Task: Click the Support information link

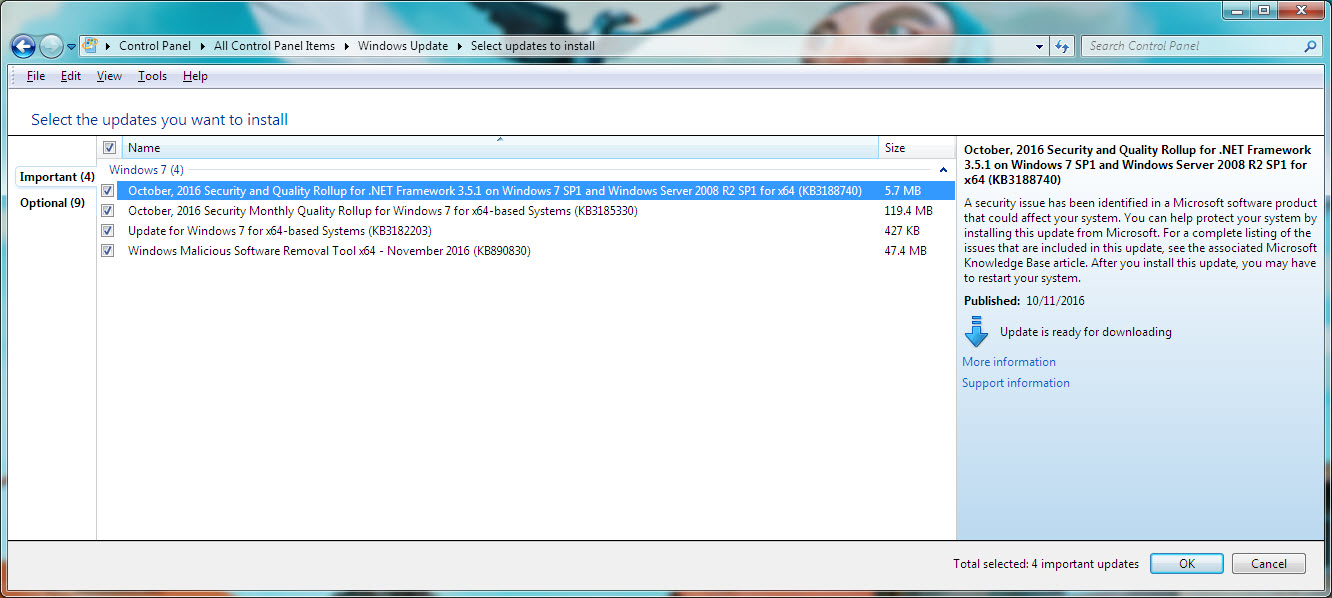Action: (x=1015, y=383)
